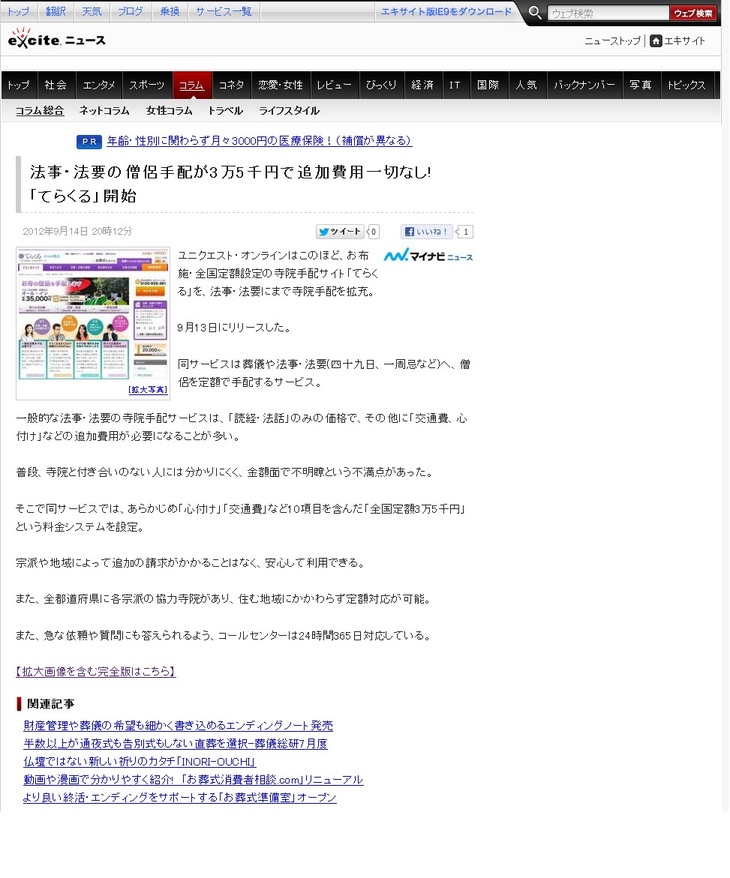Open the medical insurance PR ad link
Image resolution: width=730 pixels, height=878 pixels.
pos(259,141)
